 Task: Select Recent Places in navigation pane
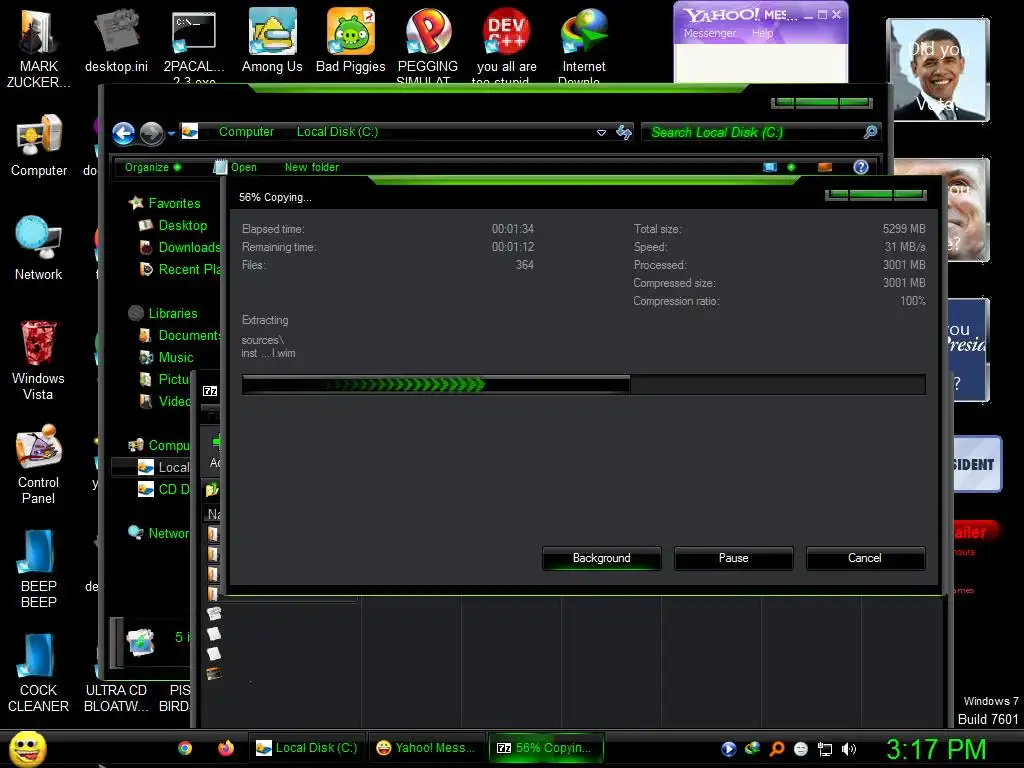(180, 269)
